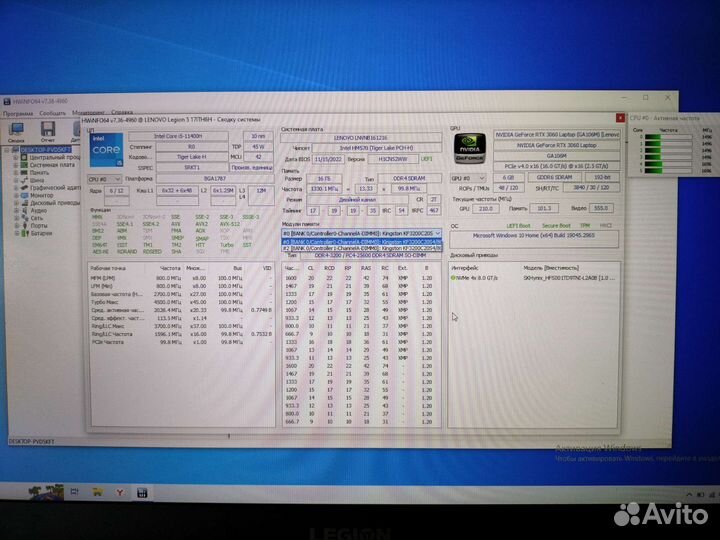
Task: Click the GPU clock value 210.0
Action: pyautogui.click(x=485, y=208)
